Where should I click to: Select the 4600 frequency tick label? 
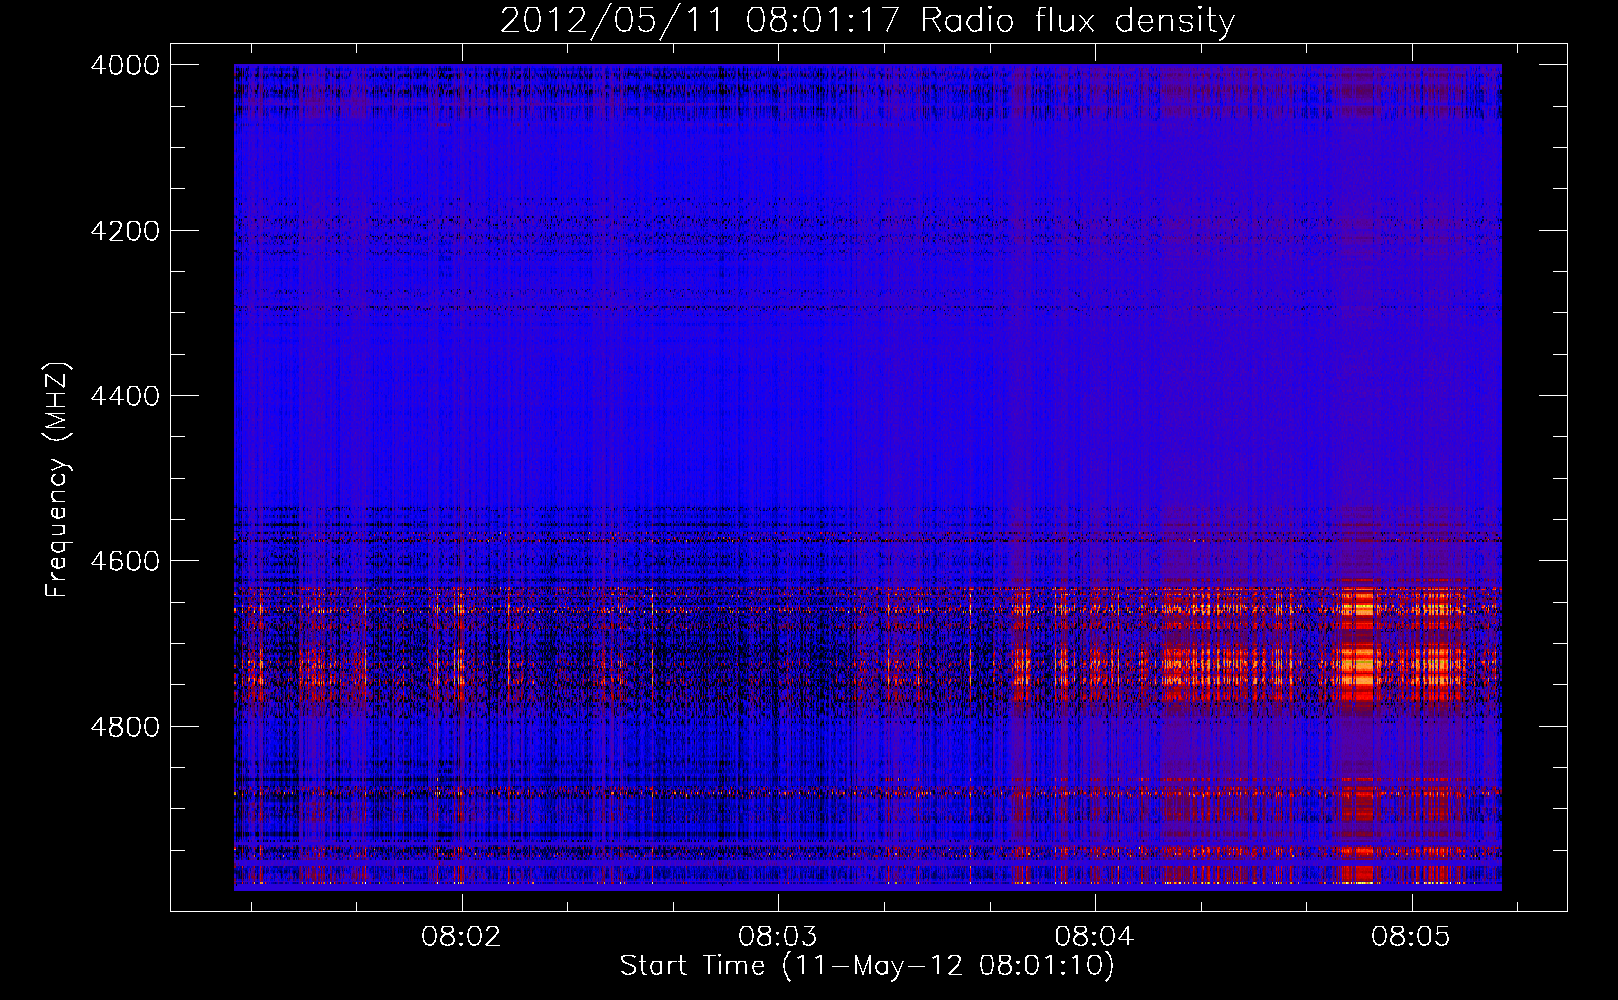click(x=125, y=561)
